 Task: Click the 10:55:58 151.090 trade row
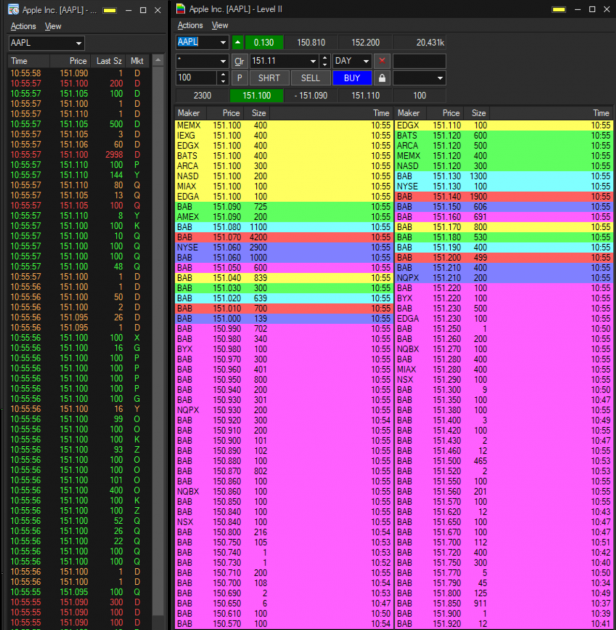pyautogui.click(x=80, y=73)
